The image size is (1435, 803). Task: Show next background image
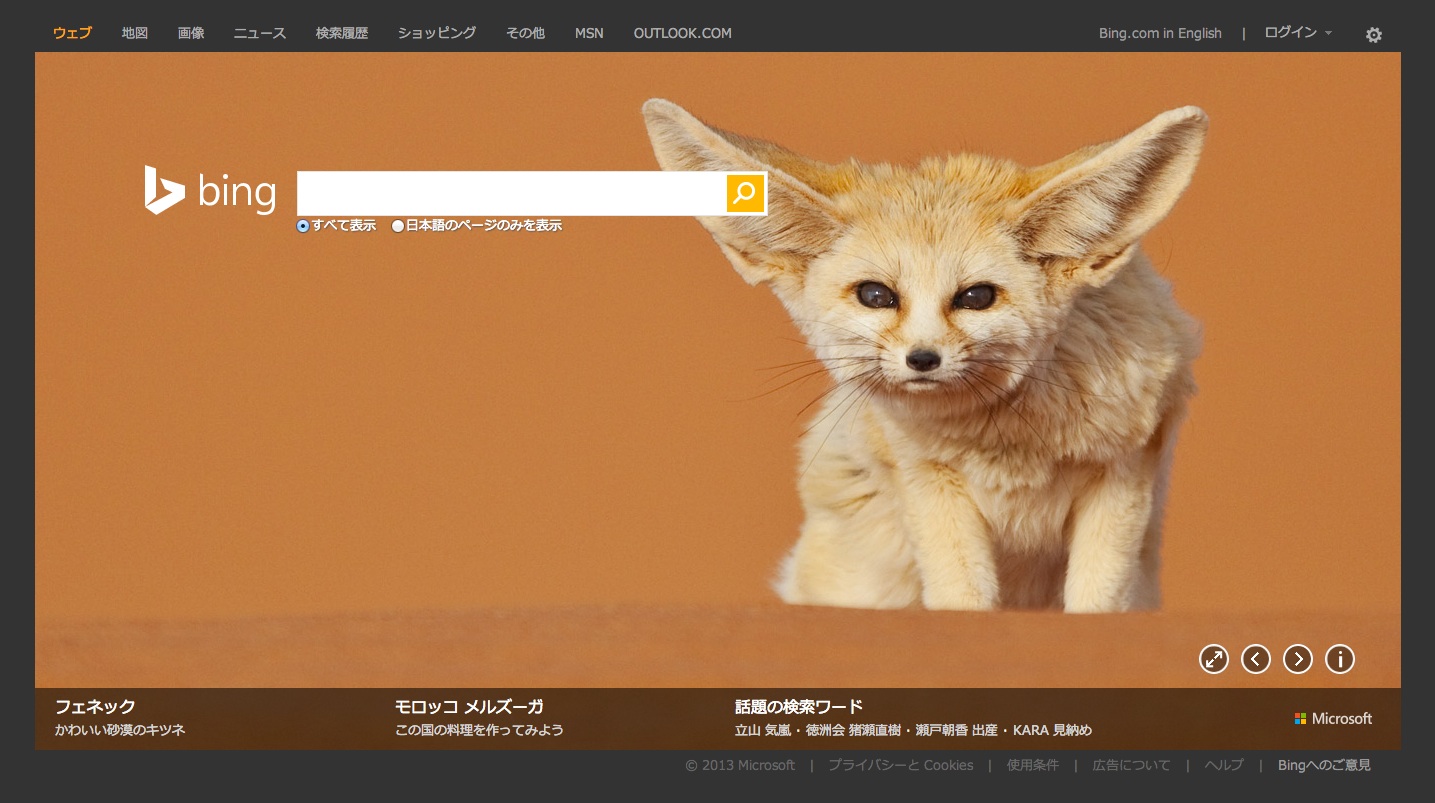point(1297,659)
